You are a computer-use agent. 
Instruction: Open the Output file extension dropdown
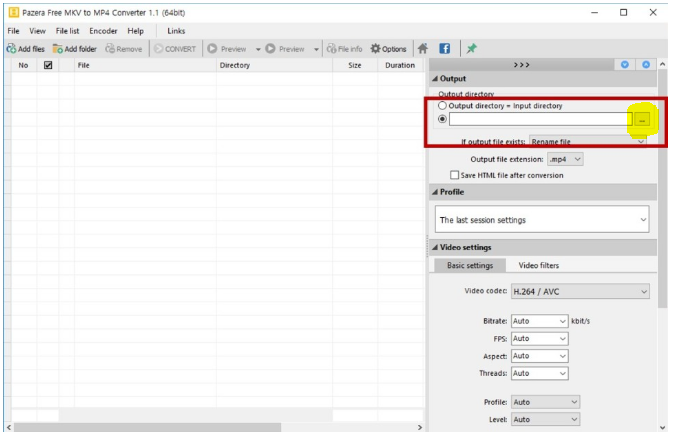565,159
